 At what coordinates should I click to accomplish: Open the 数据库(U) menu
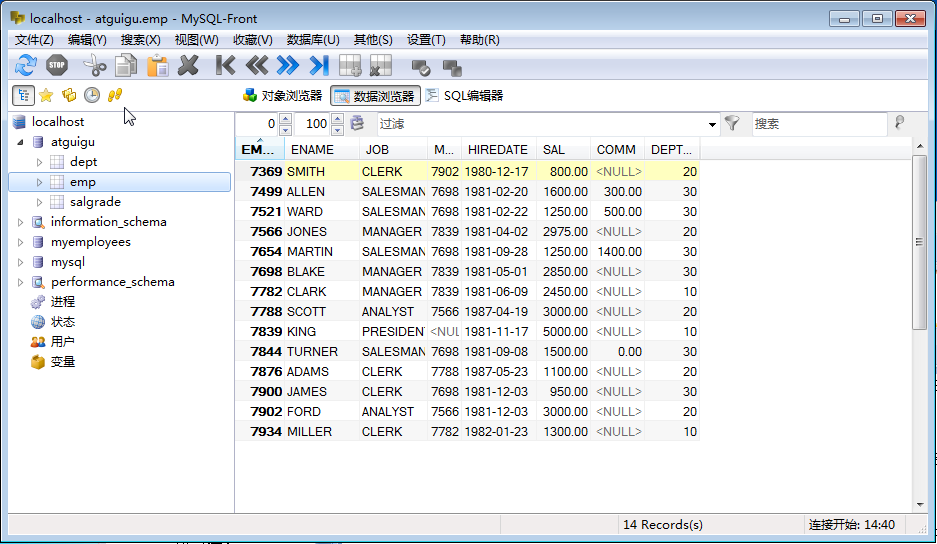coord(313,40)
